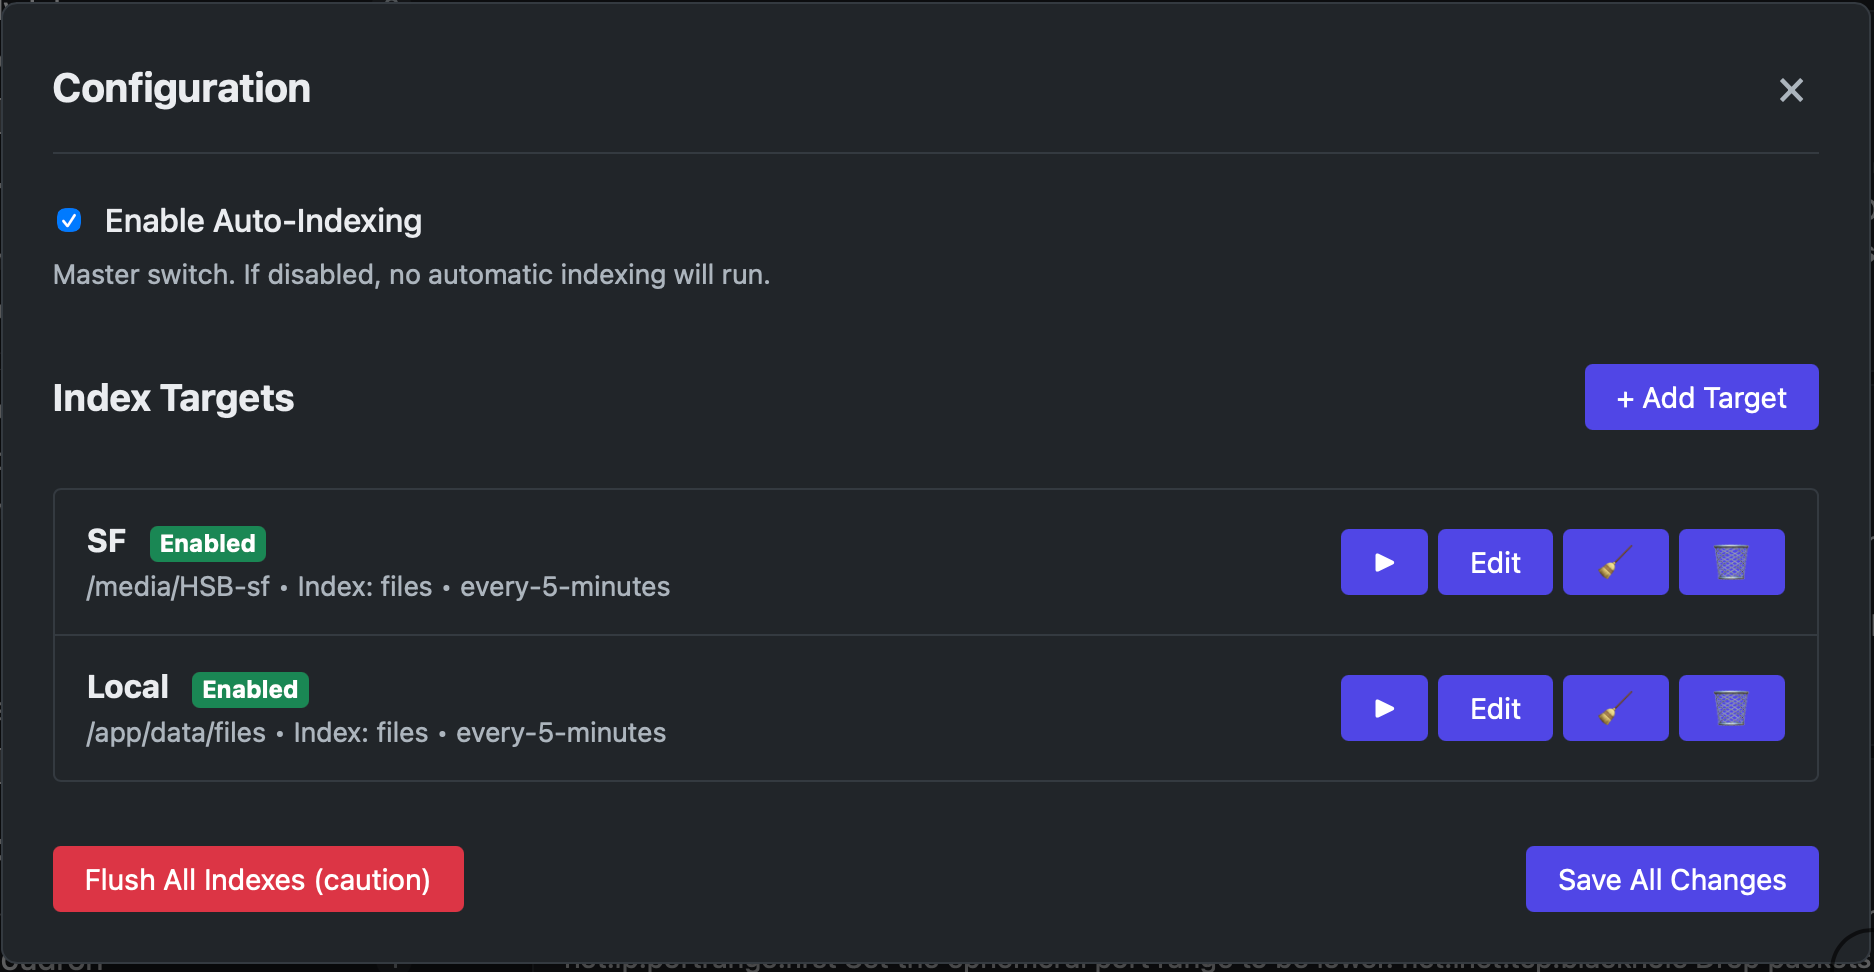Delete the SF target with trash icon
This screenshot has height=972, width=1874.
pyautogui.click(x=1731, y=562)
